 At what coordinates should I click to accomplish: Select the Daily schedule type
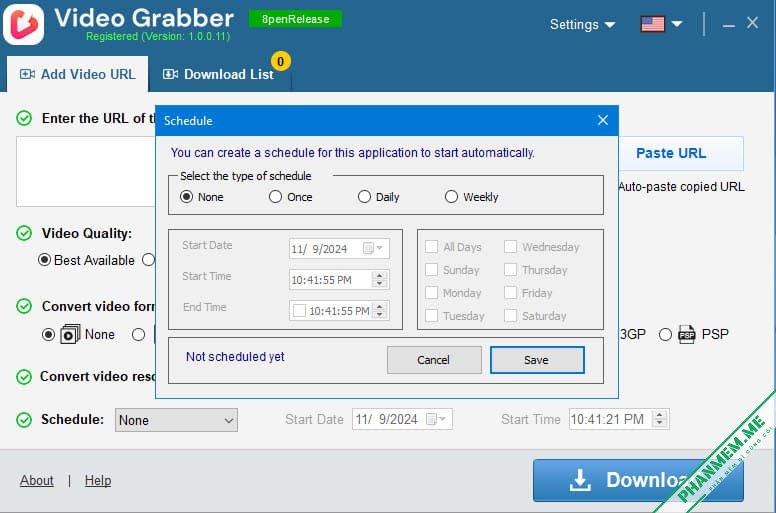tap(364, 196)
